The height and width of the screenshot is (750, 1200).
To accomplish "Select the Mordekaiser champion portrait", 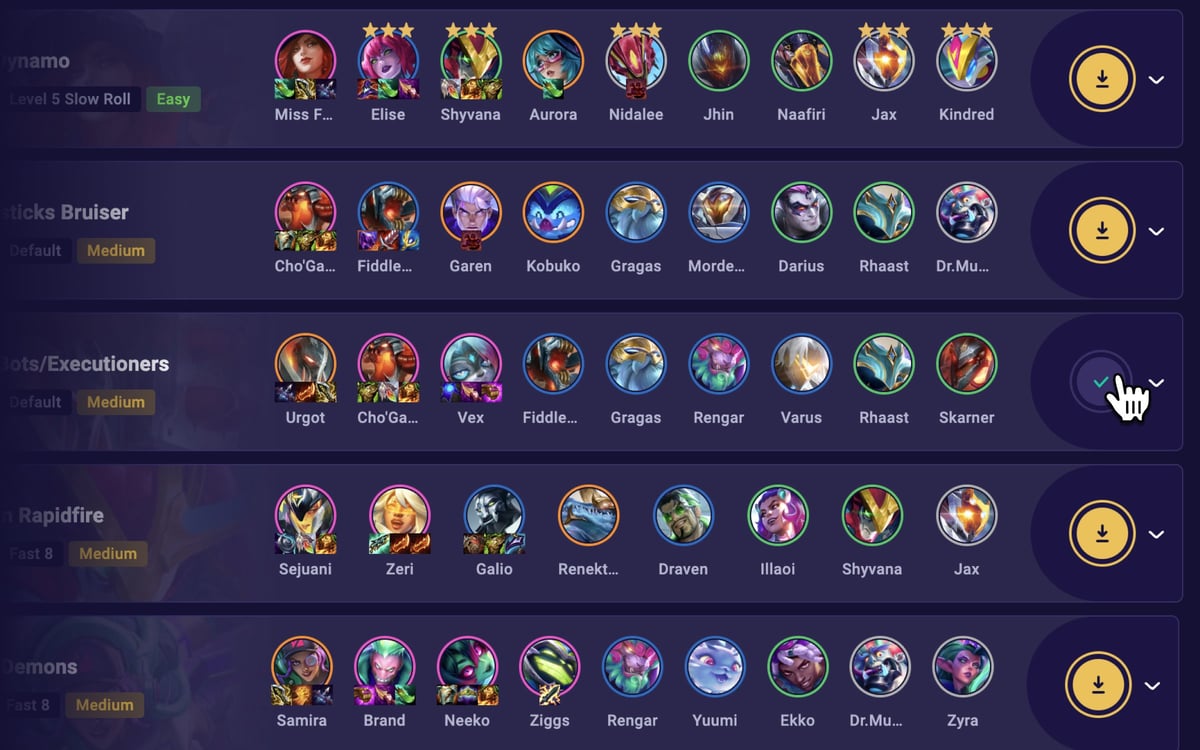I will 718,213.
